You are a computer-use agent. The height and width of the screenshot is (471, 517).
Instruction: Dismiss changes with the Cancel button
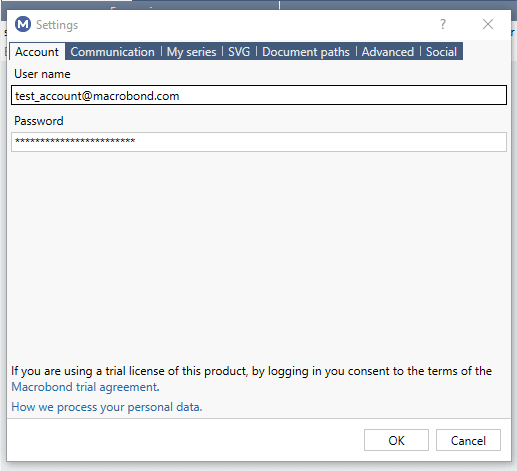468,440
